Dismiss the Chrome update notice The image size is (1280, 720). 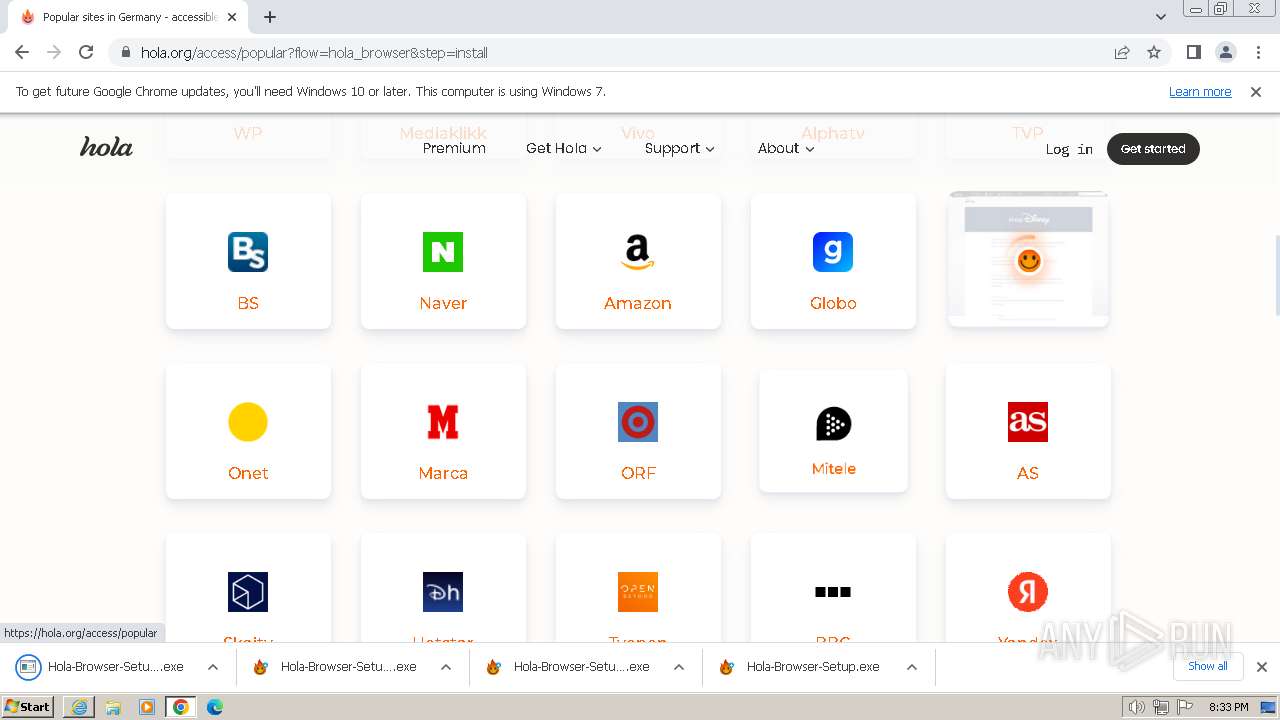pyautogui.click(x=1256, y=92)
